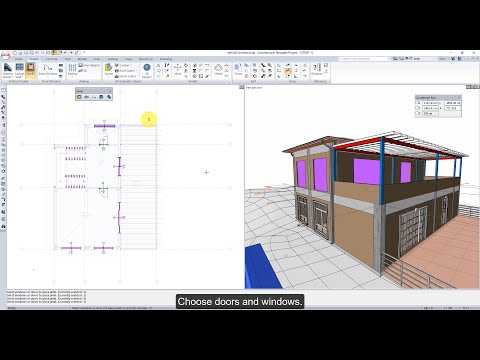Click the rotate icon beside Move tool
480x360 pixels.
tap(186, 65)
